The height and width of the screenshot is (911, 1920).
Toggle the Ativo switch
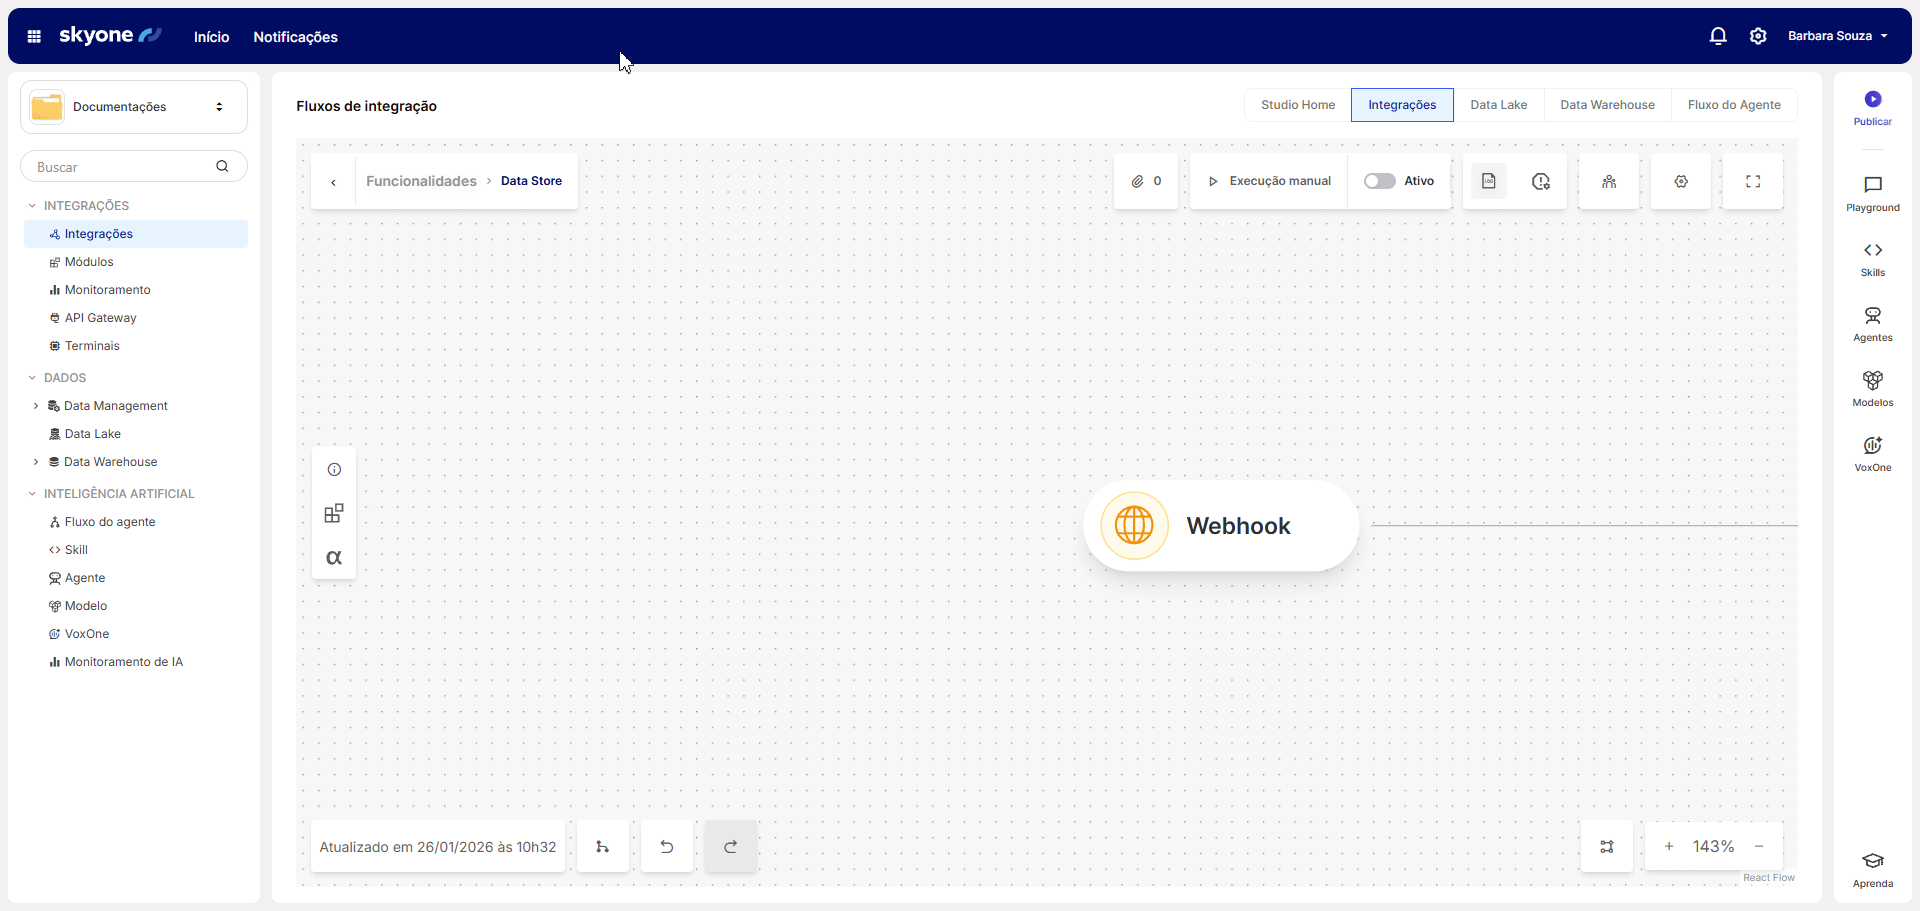tap(1380, 182)
